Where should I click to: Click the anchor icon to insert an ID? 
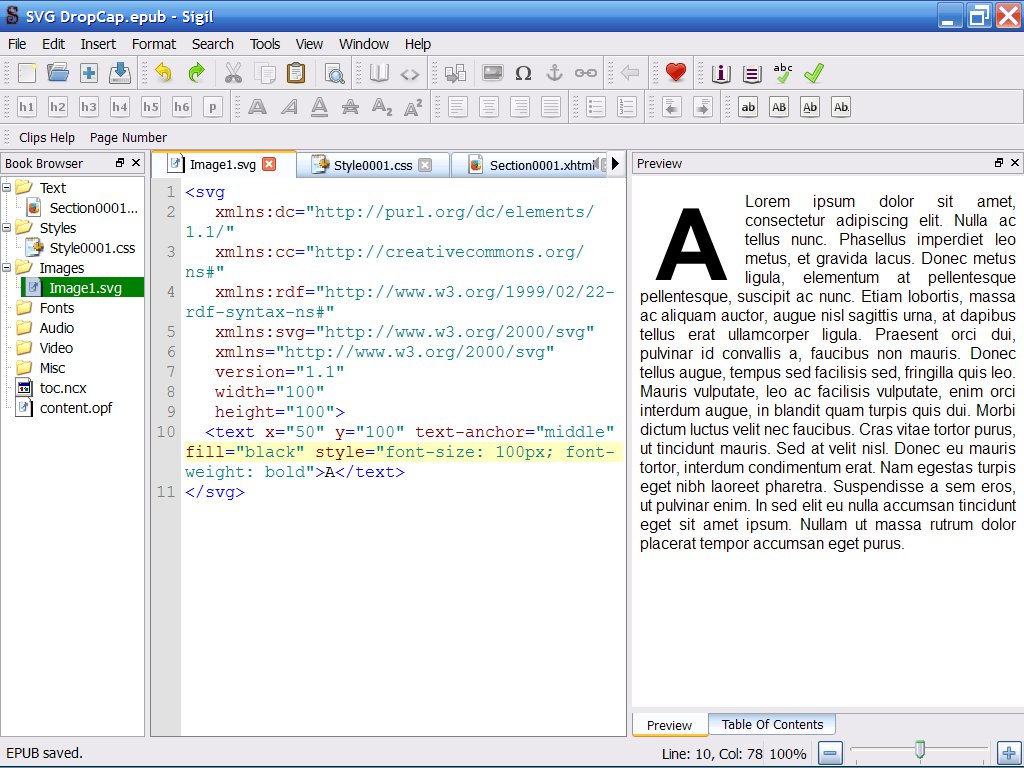coord(554,73)
